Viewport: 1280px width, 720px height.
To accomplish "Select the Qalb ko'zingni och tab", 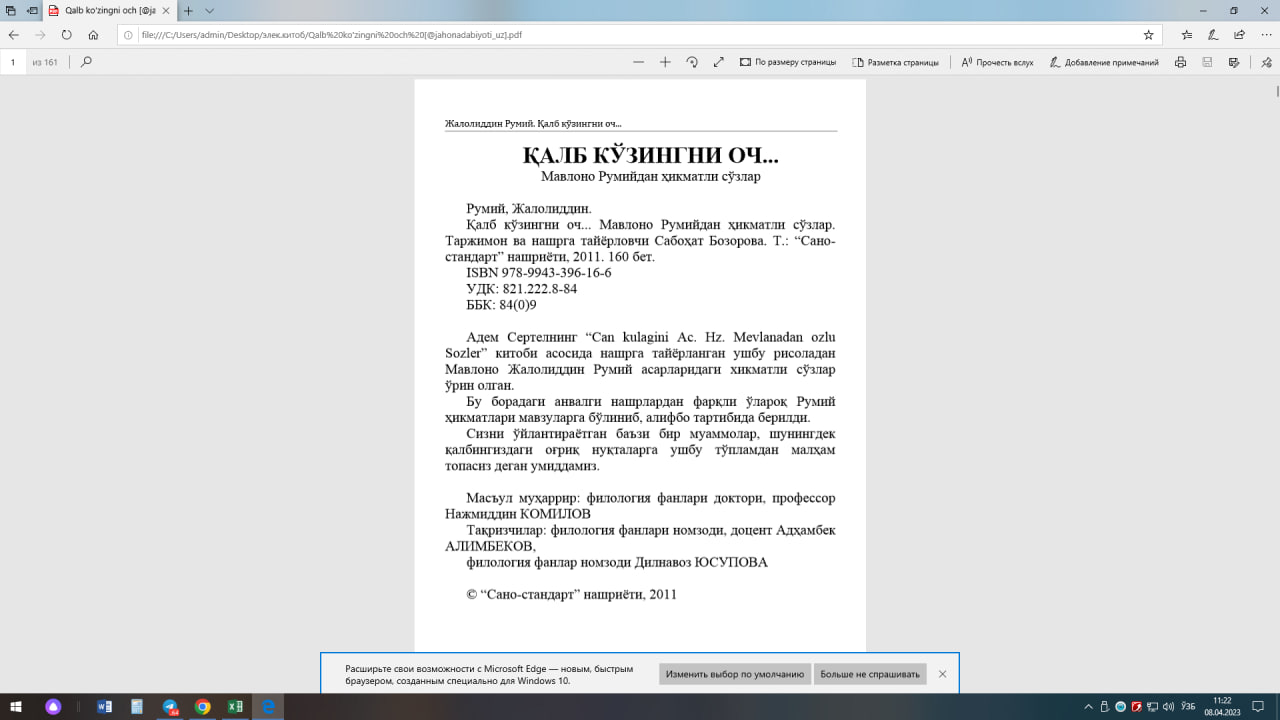I will click(100, 12).
